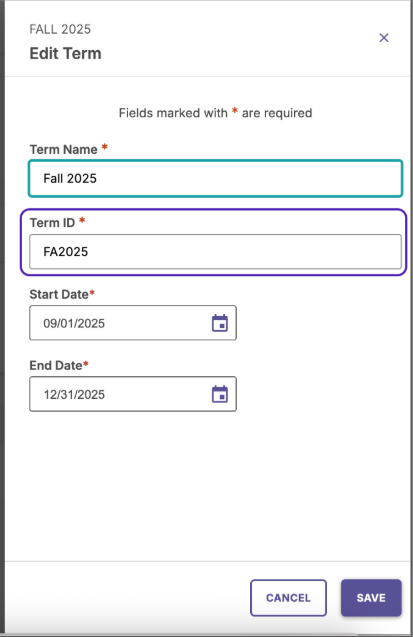Save the term changes
Image resolution: width=413 pixels, height=637 pixels.
click(371, 598)
